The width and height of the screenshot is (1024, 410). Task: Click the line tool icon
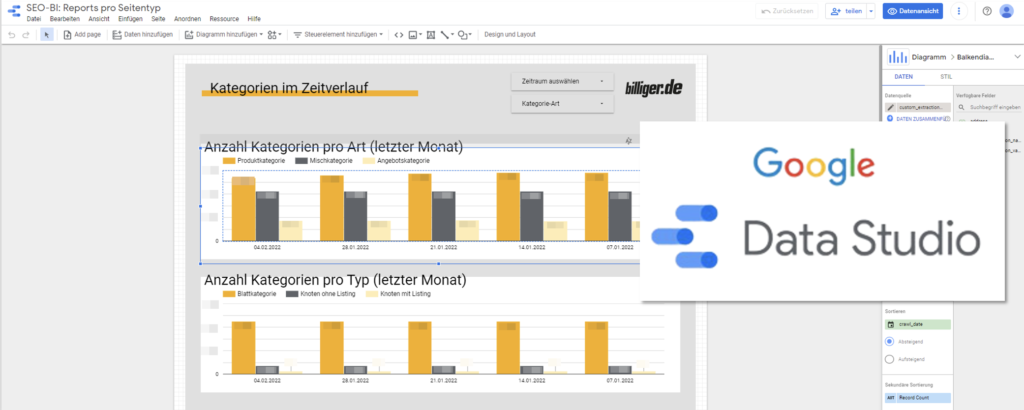click(447, 35)
